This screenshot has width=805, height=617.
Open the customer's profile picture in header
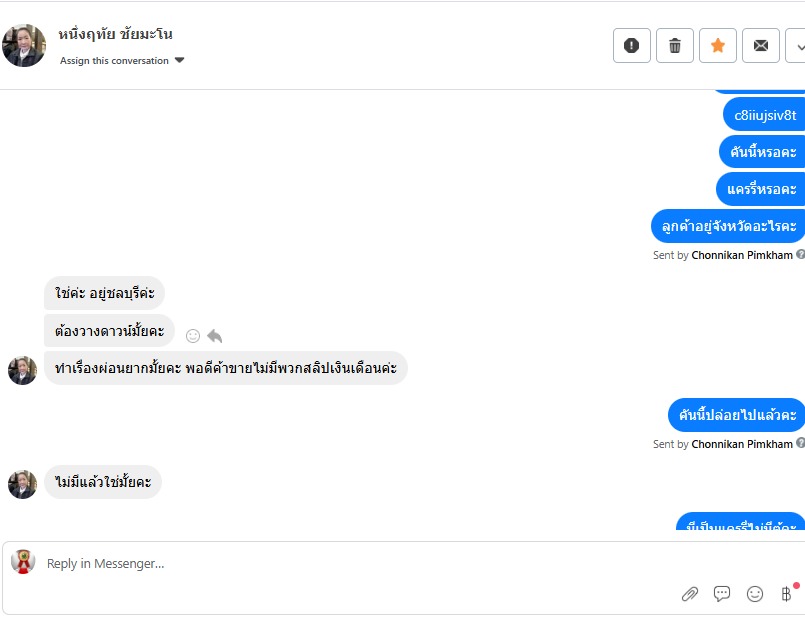(x=24, y=45)
